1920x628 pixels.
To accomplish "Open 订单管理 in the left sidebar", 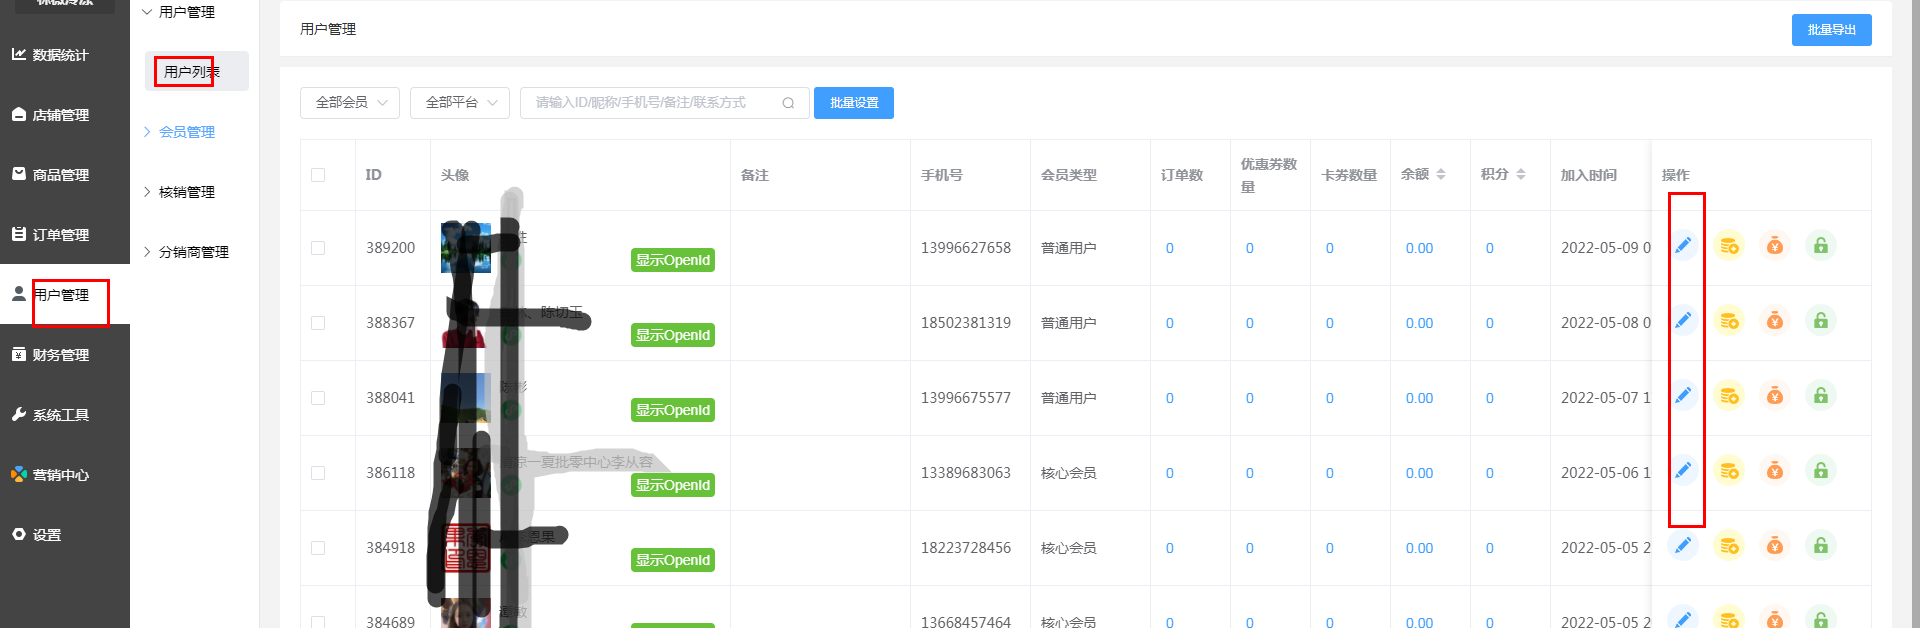I will point(61,235).
